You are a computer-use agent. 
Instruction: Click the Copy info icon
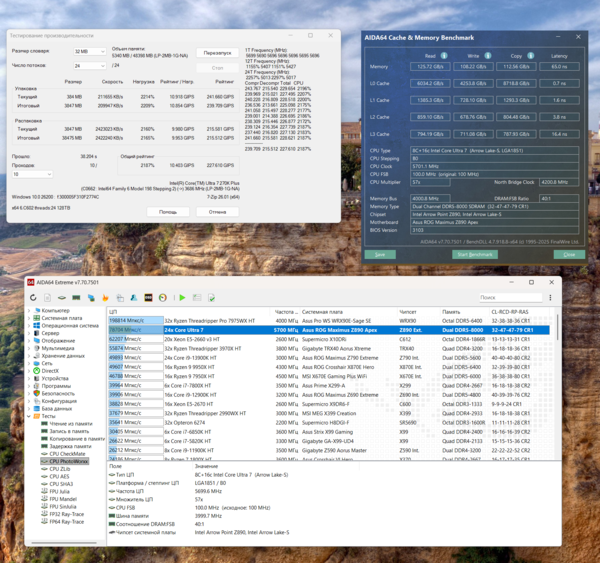531,55
